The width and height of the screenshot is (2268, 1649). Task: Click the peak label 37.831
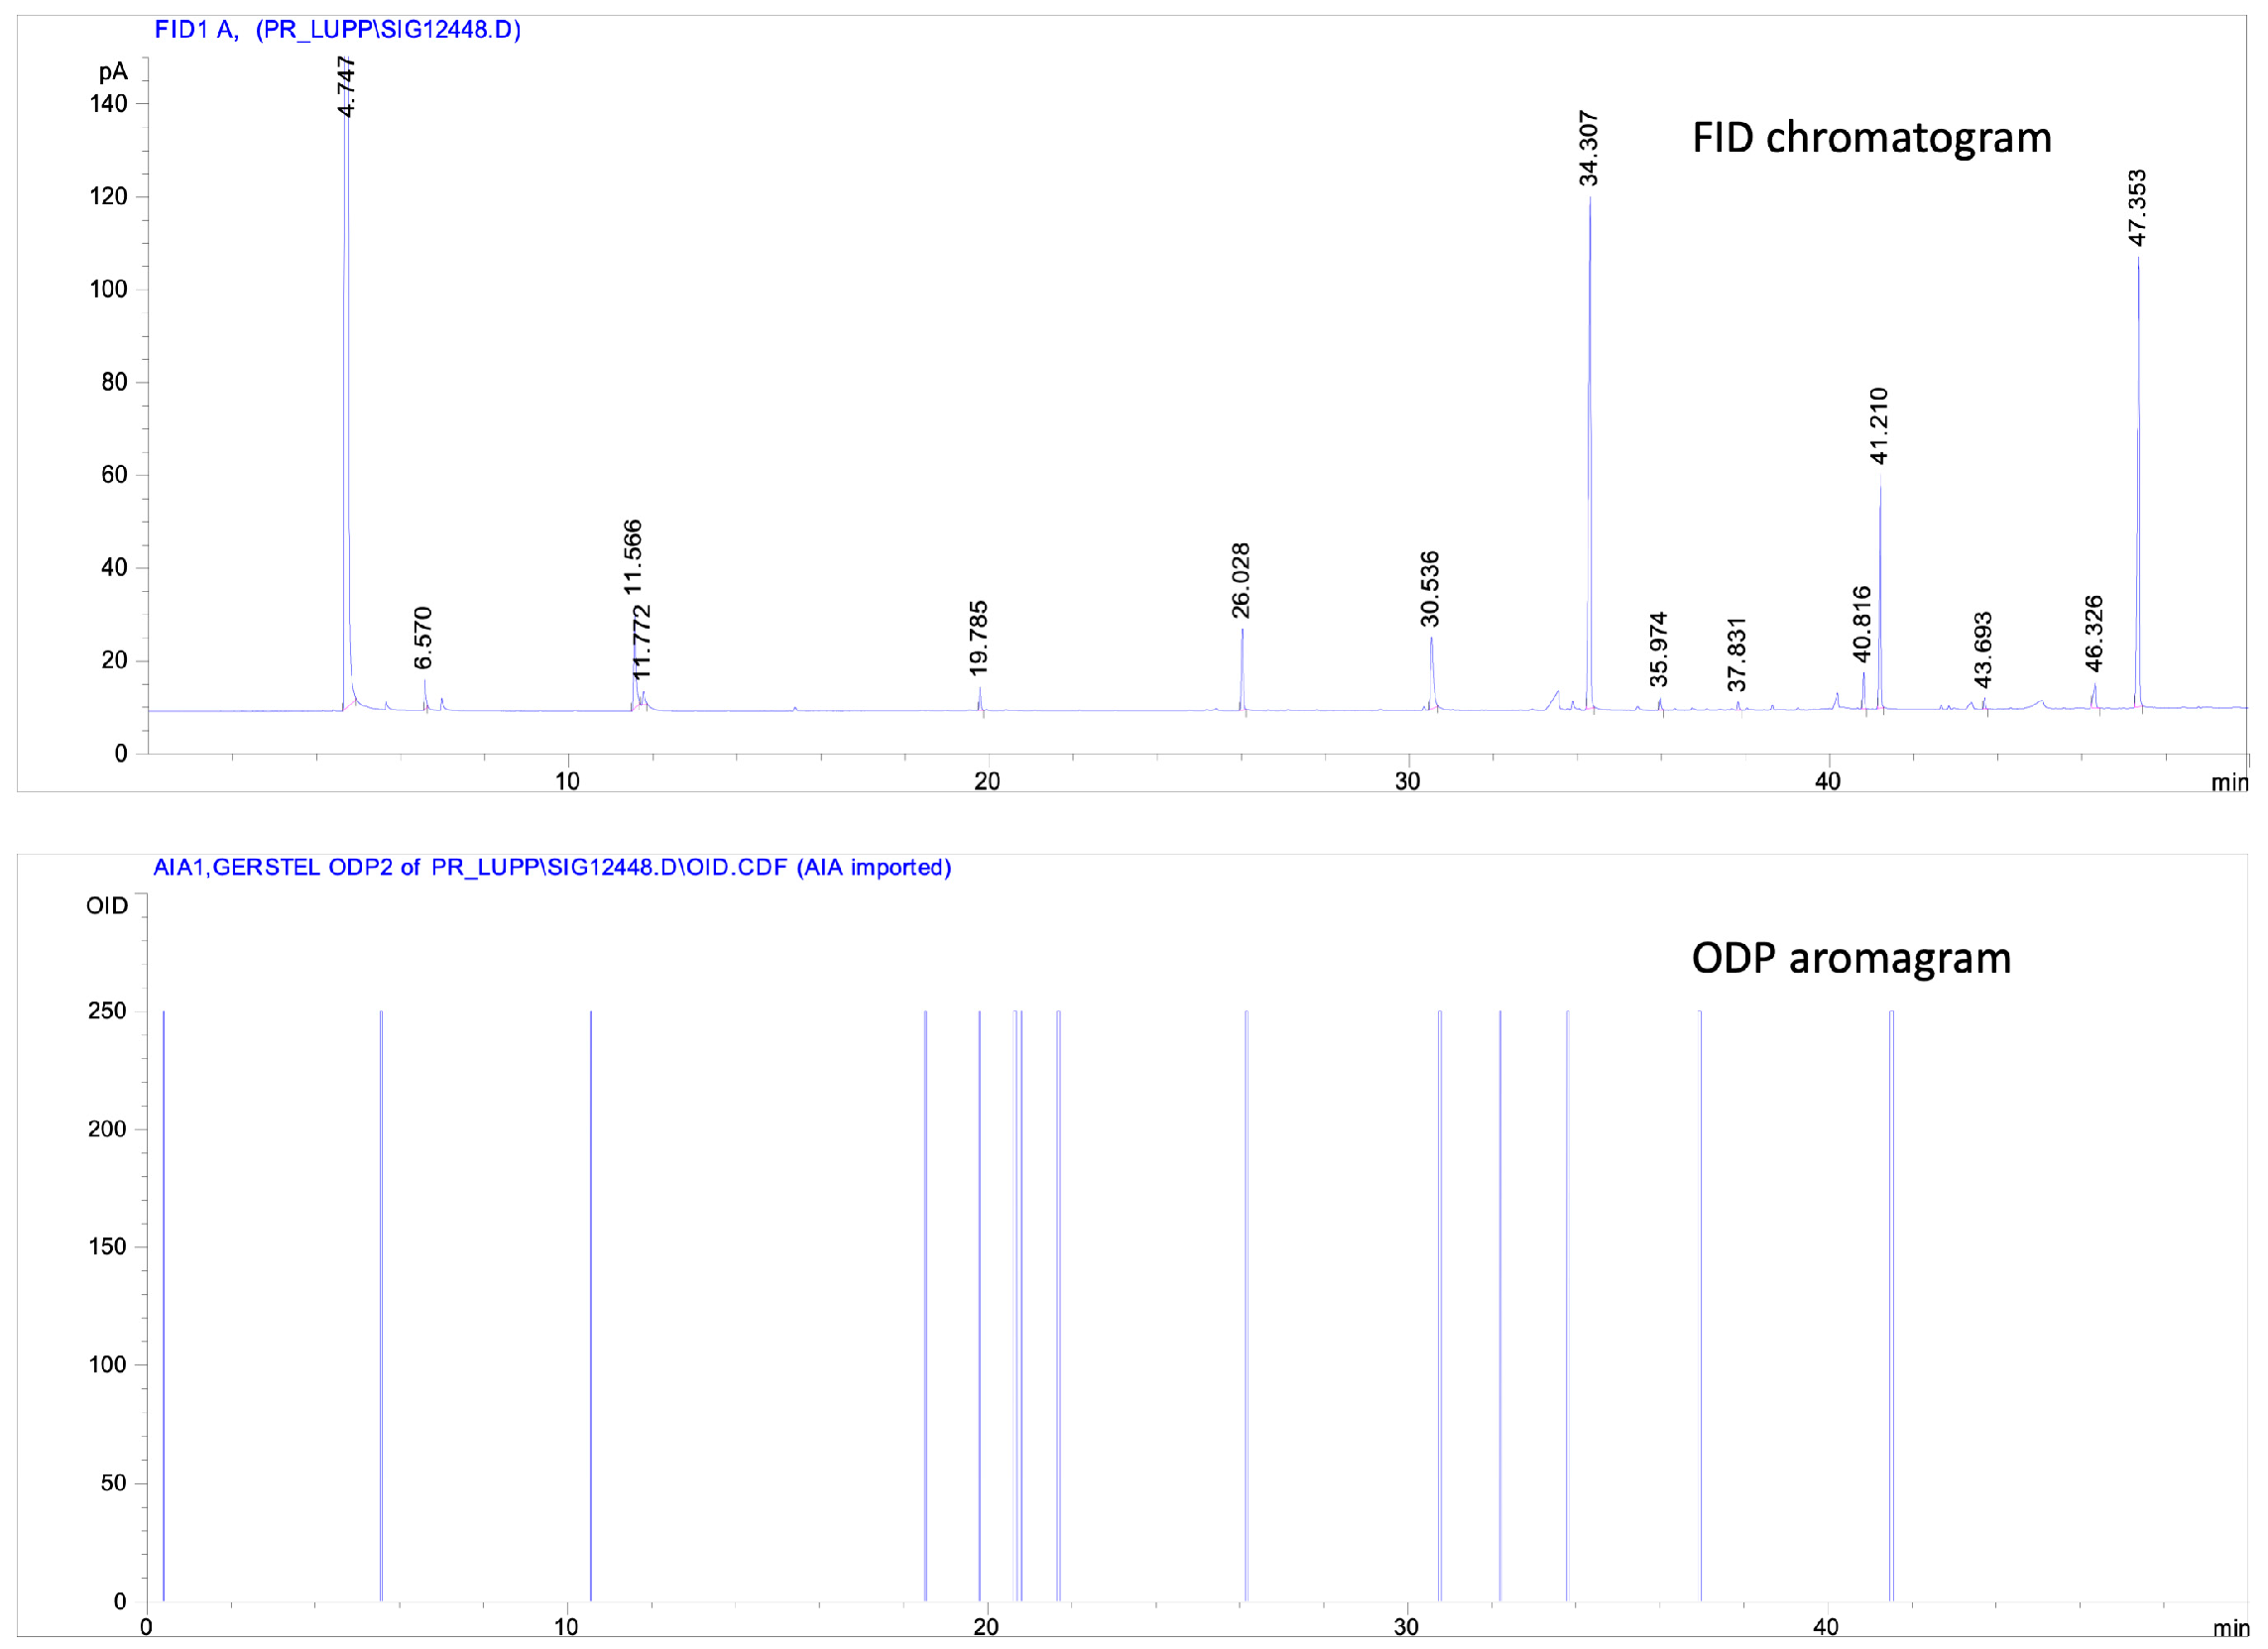[1737, 655]
